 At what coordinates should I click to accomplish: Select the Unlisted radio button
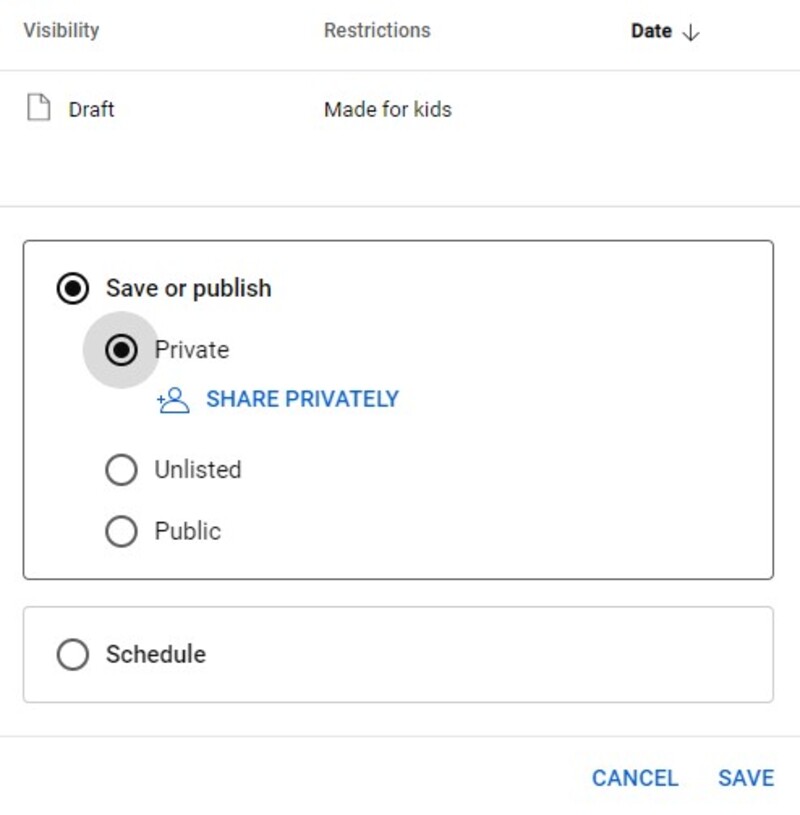coord(121,470)
